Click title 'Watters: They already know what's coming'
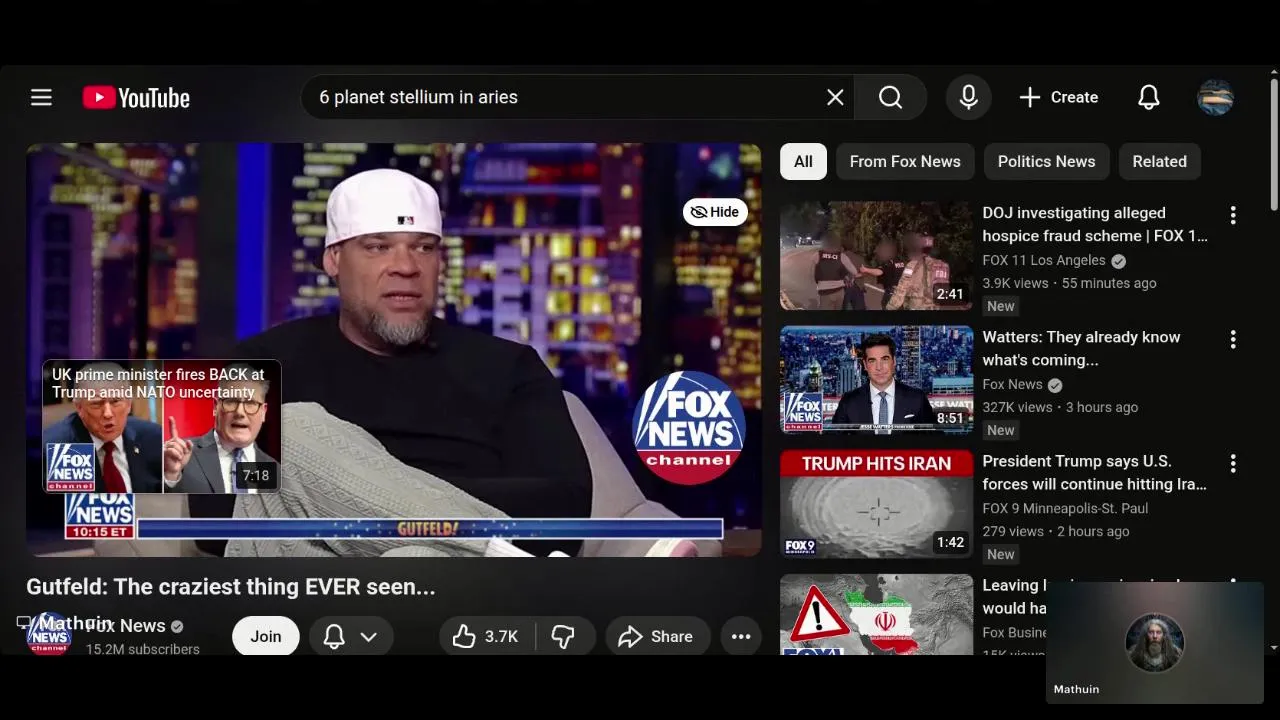Screen dimensions: 1280x720 pos(1081,348)
